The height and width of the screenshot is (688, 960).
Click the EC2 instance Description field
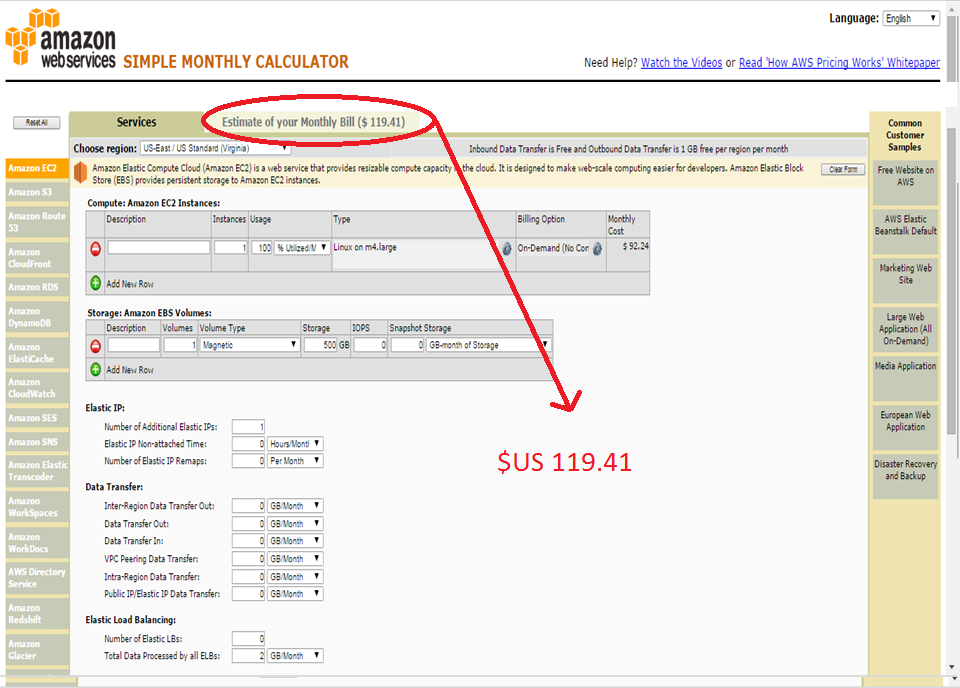tap(159, 248)
